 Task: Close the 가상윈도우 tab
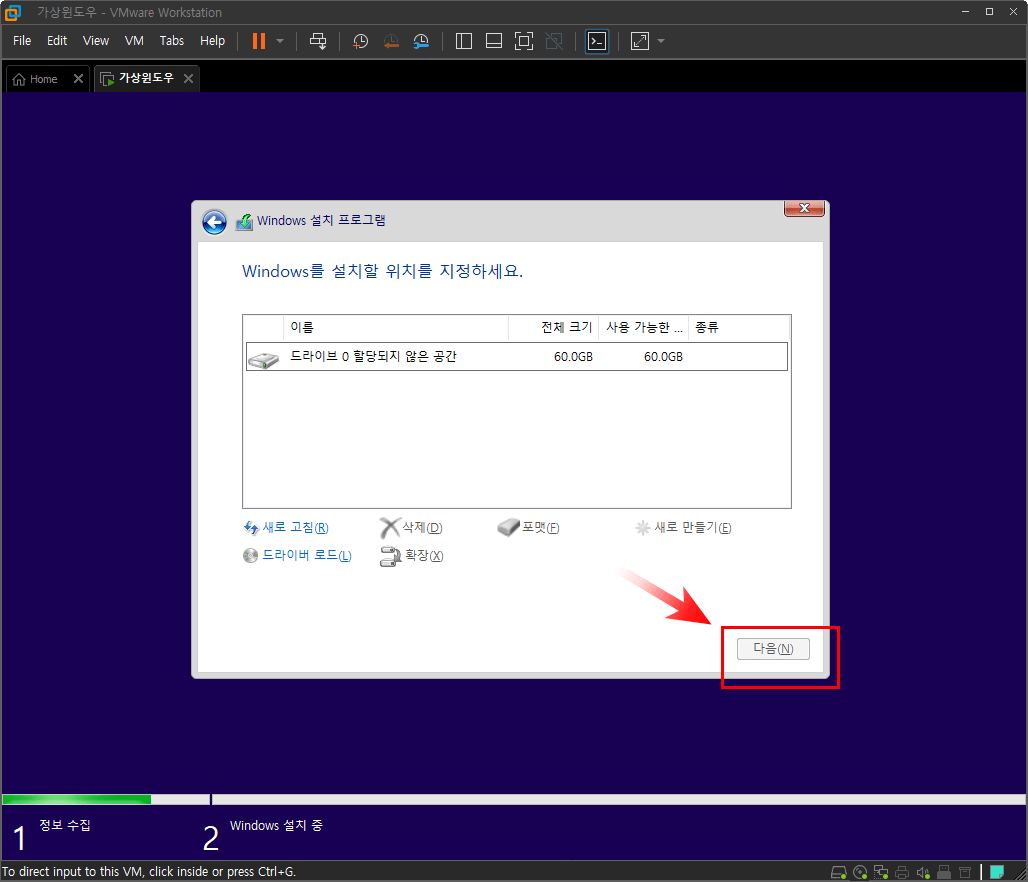pyautogui.click(x=188, y=79)
